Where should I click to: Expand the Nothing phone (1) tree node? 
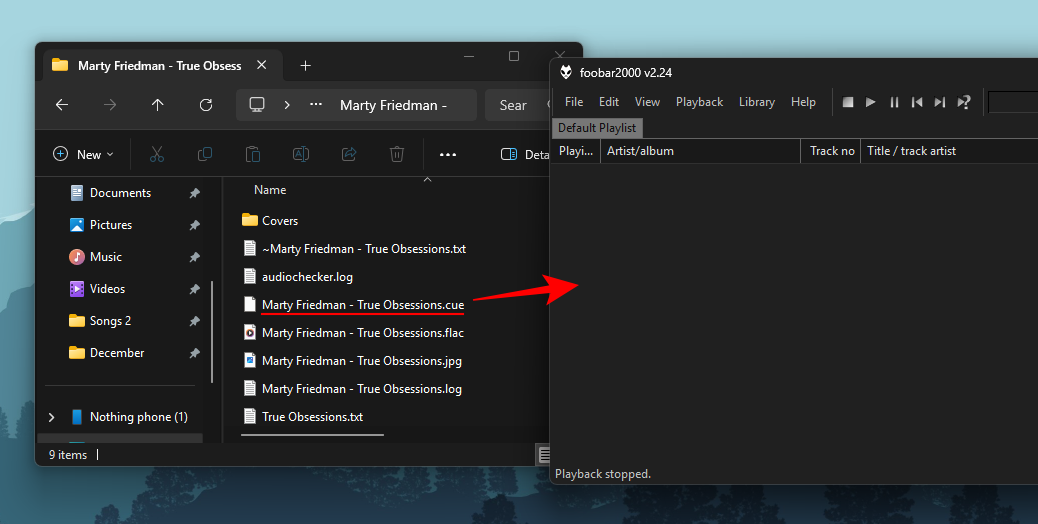(x=52, y=417)
